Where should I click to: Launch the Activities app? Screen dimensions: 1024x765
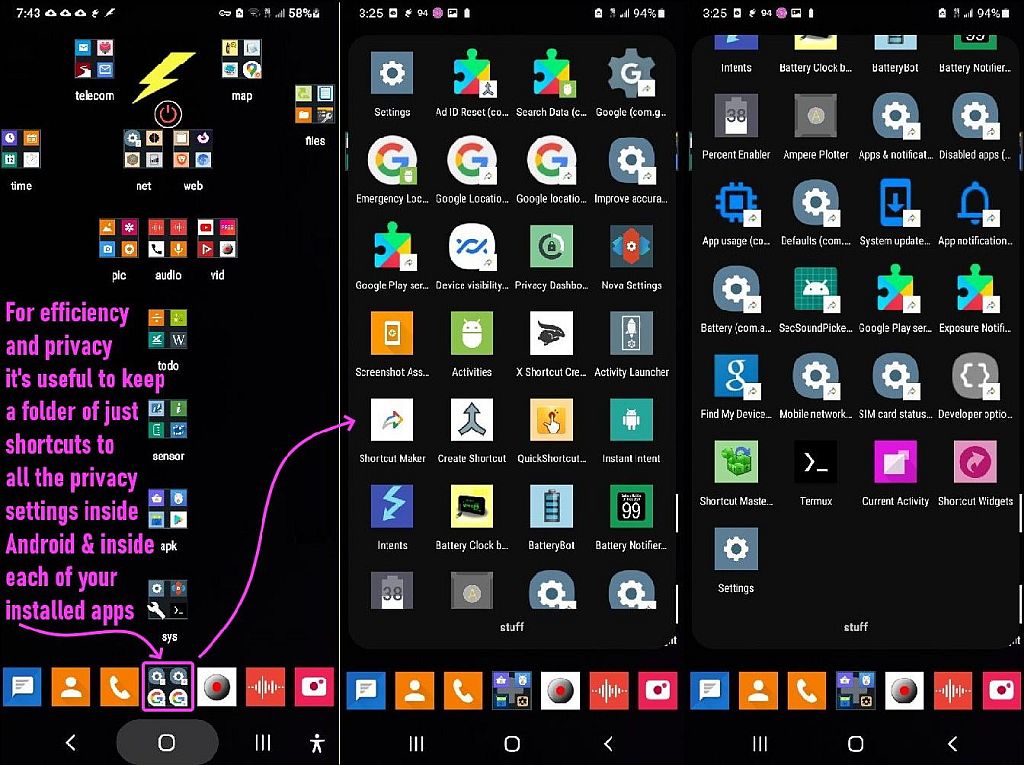click(472, 333)
